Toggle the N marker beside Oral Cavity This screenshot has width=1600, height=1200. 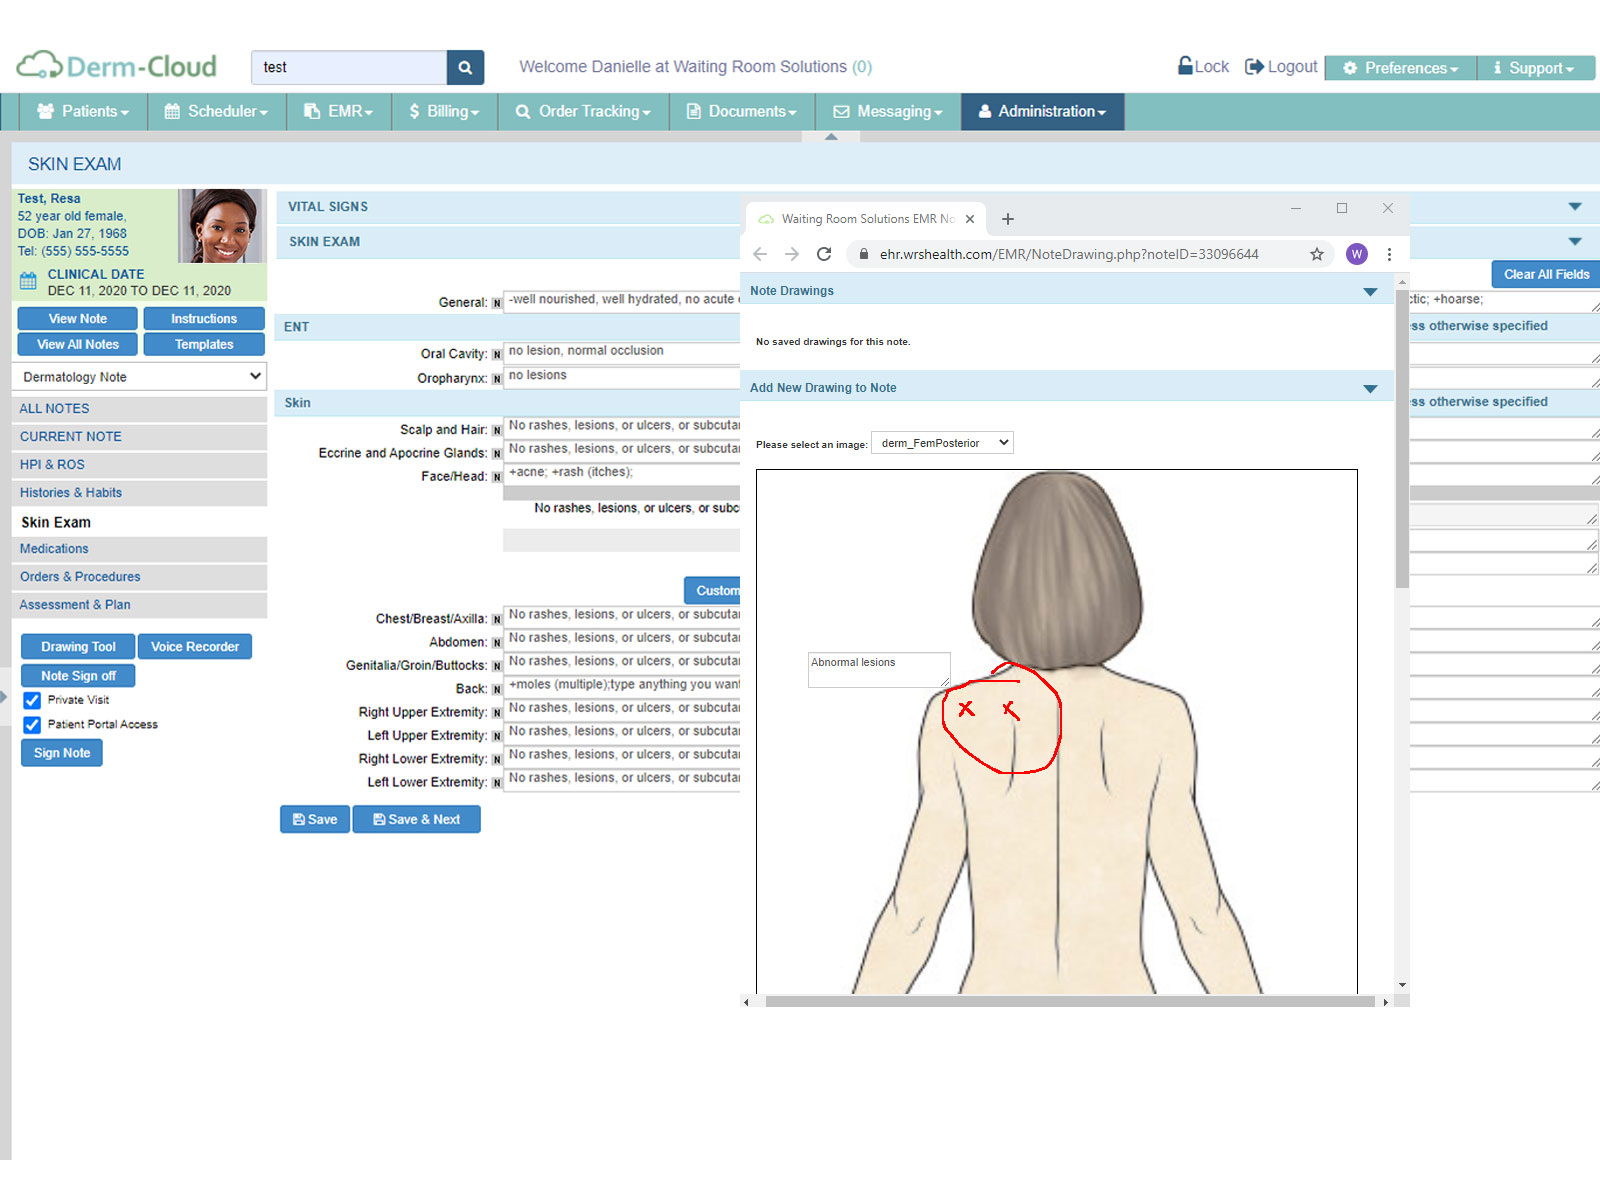pyautogui.click(x=496, y=355)
